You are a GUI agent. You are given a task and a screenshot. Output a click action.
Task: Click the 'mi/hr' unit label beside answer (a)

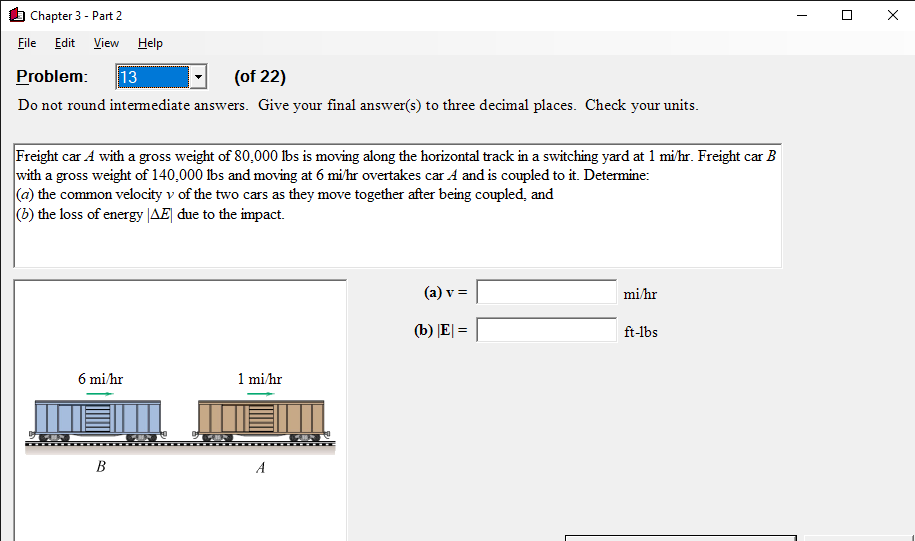pyautogui.click(x=640, y=294)
